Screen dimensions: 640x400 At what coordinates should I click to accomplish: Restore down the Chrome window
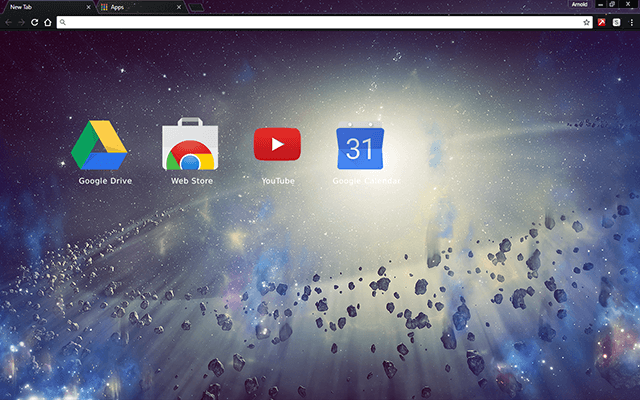click(612, 4)
